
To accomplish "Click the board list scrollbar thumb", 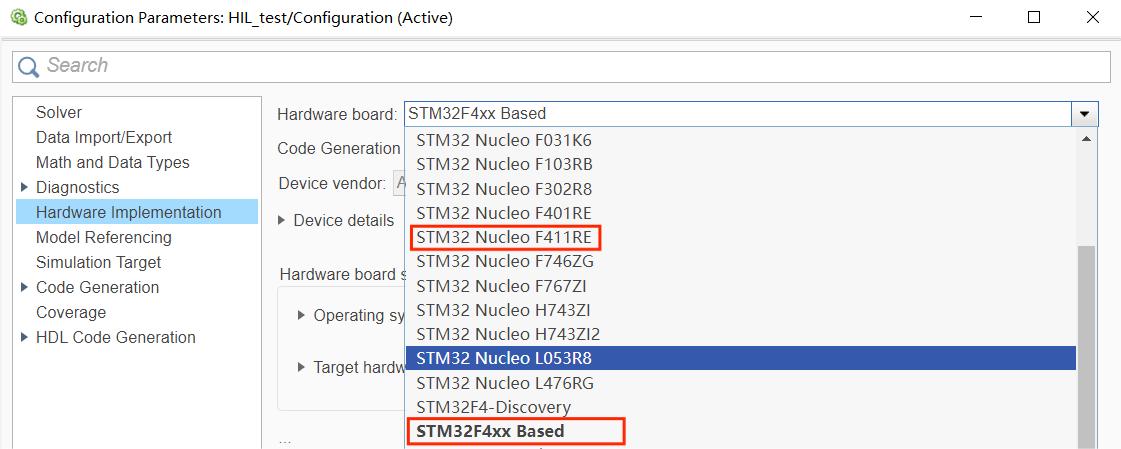I will (1086, 347).
